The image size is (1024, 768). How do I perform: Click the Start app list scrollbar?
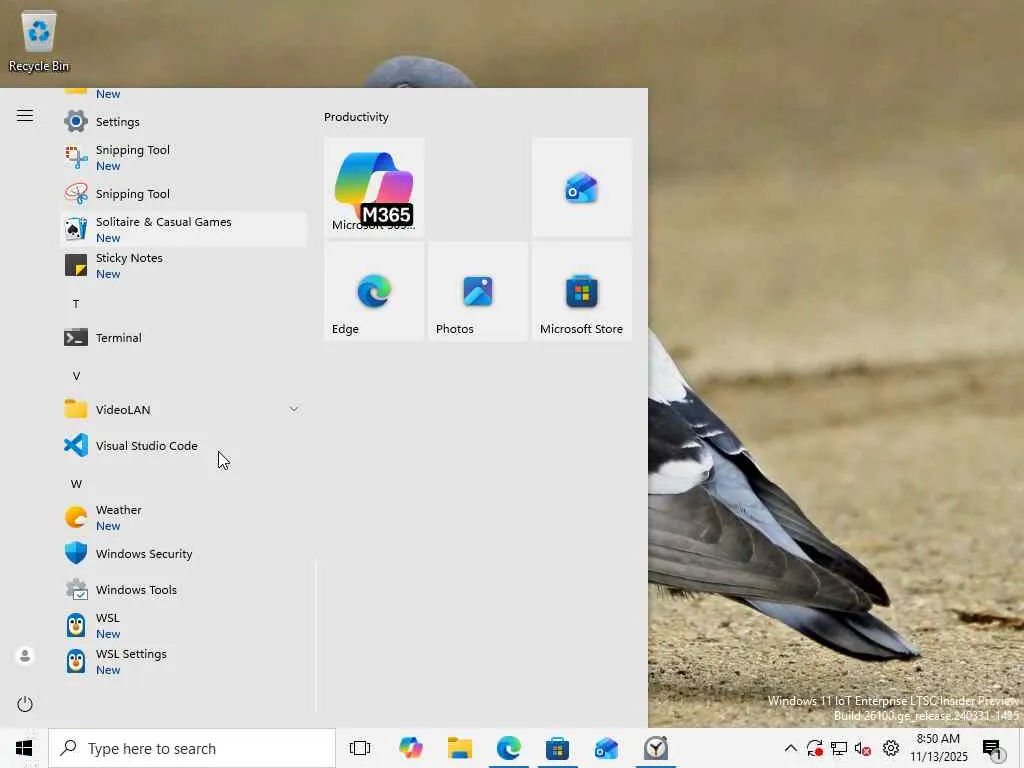coord(315,637)
